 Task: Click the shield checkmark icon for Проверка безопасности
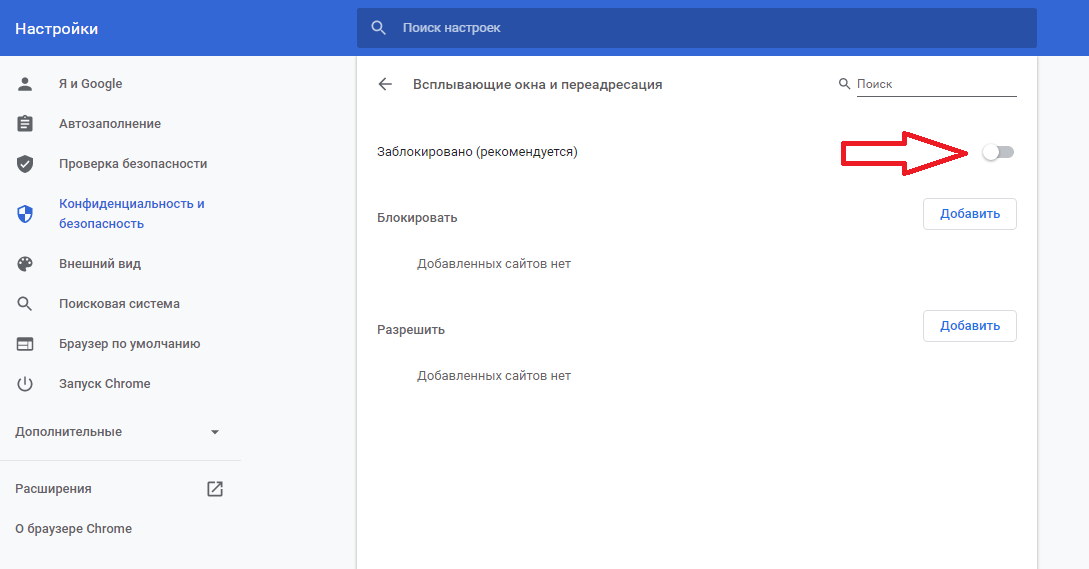[25, 164]
